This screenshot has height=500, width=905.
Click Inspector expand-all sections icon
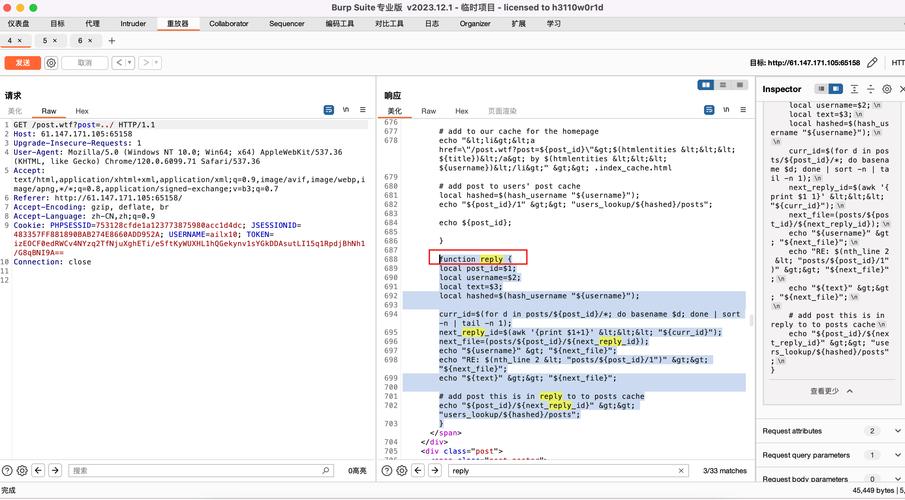click(854, 89)
